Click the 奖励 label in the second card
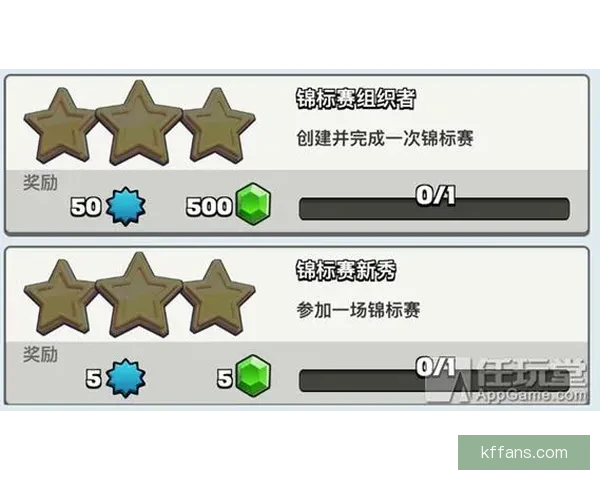Image resolution: width=600 pixels, height=480 pixels. click(x=41, y=354)
